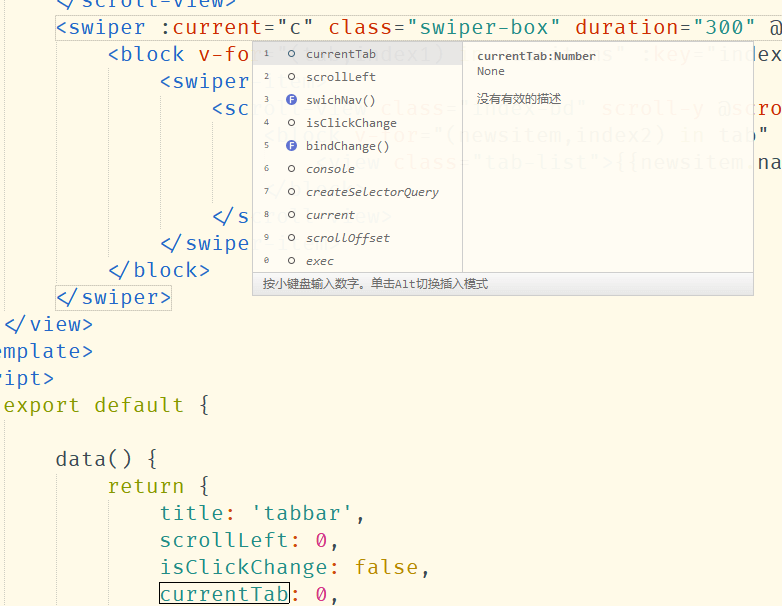Click the duration="300" attribute value
The height and width of the screenshot is (606, 782).
point(724,27)
